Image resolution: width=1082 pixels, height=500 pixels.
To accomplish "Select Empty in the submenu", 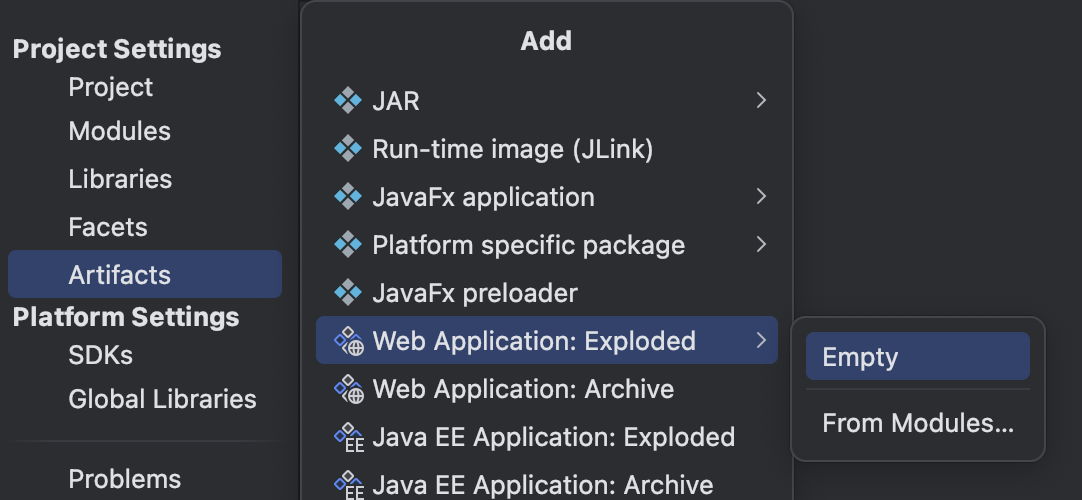I will [918, 356].
